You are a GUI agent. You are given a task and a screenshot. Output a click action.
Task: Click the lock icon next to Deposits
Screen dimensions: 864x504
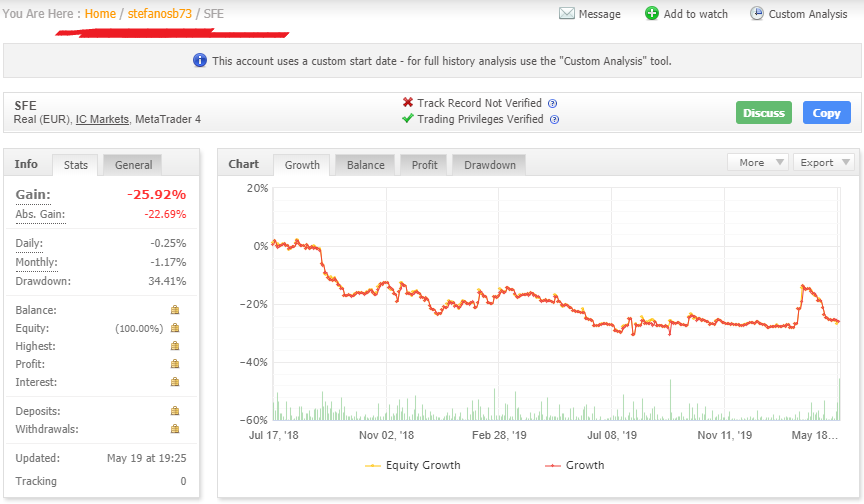(175, 411)
